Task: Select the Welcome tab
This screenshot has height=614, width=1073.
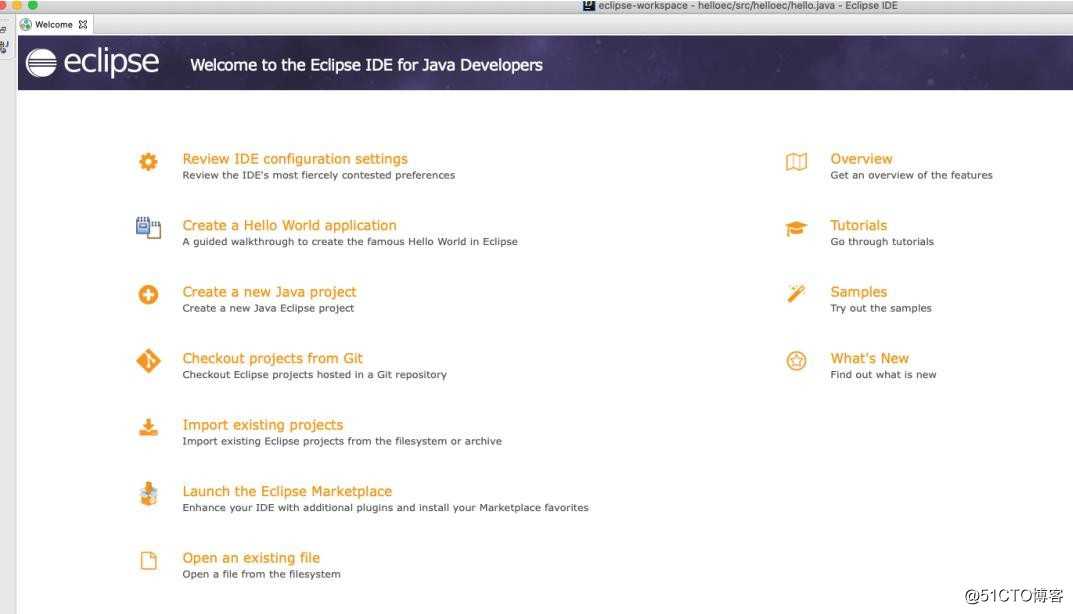Action: (53, 25)
